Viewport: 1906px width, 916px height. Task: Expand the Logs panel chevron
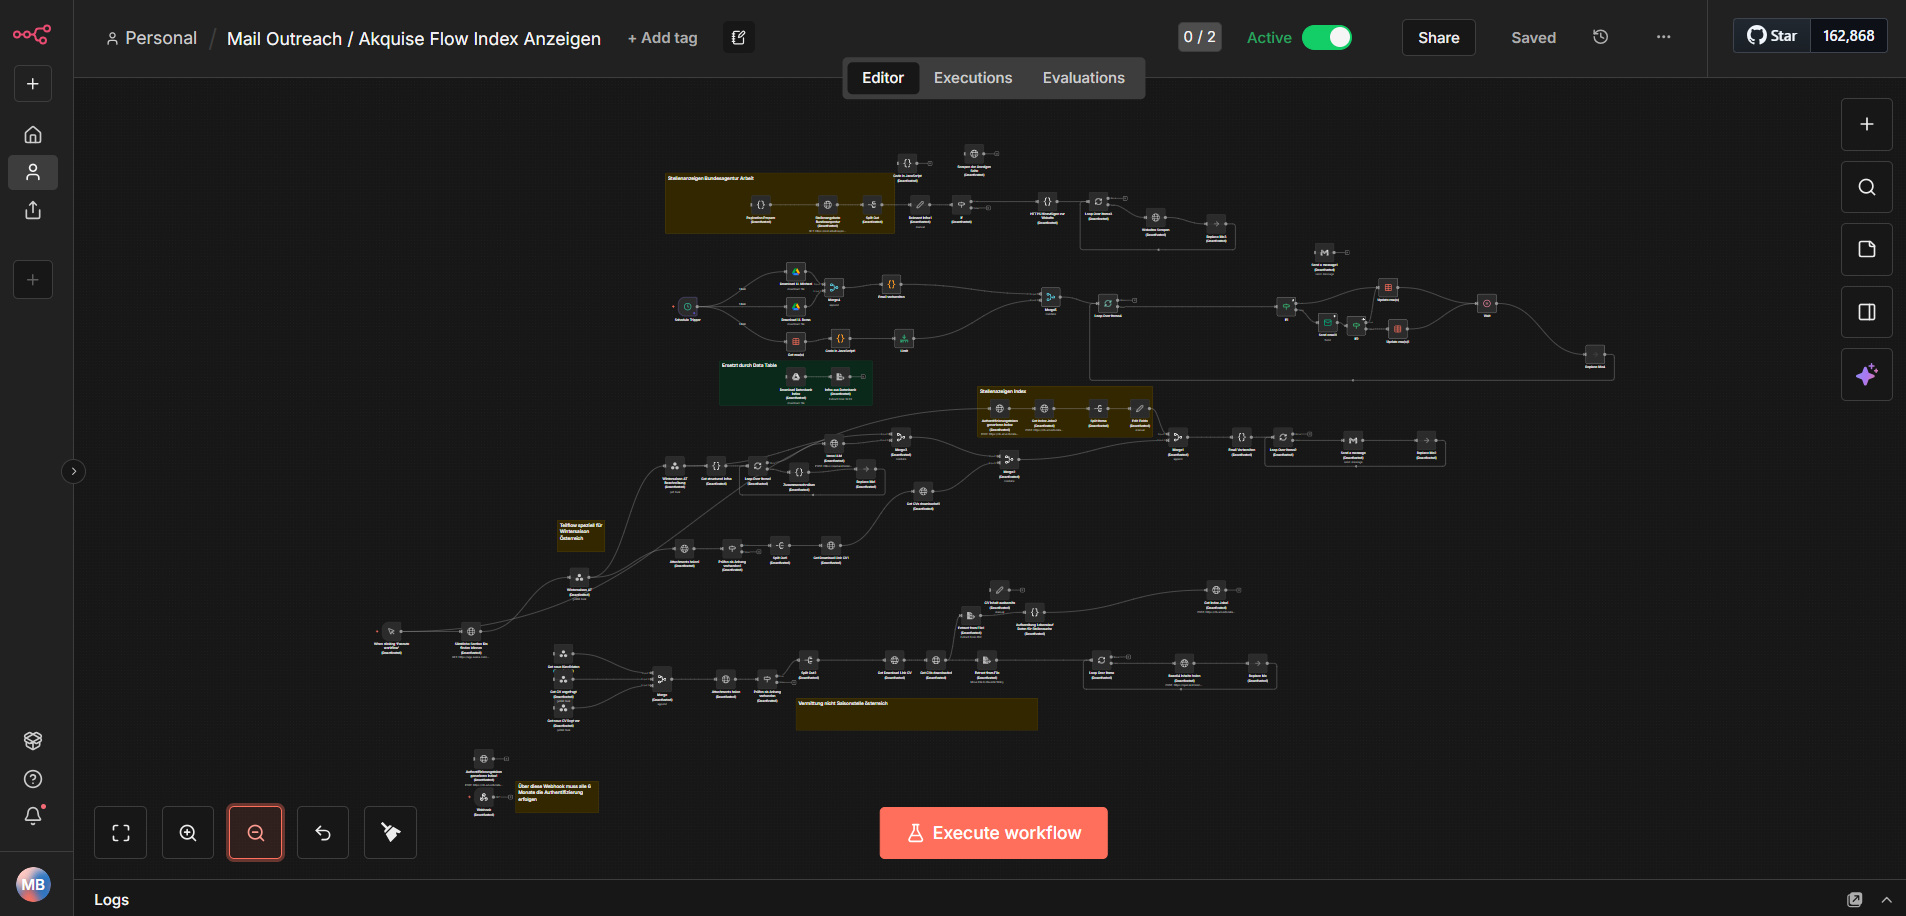1886,900
